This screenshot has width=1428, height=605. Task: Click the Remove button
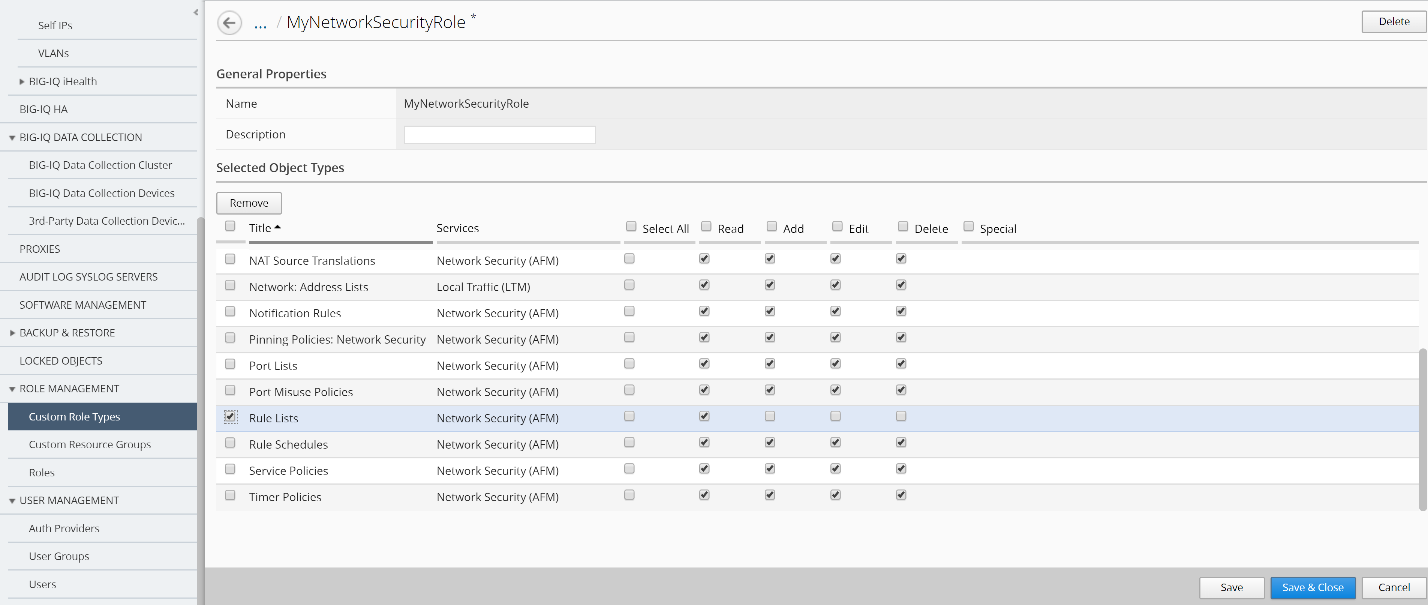[249, 203]
